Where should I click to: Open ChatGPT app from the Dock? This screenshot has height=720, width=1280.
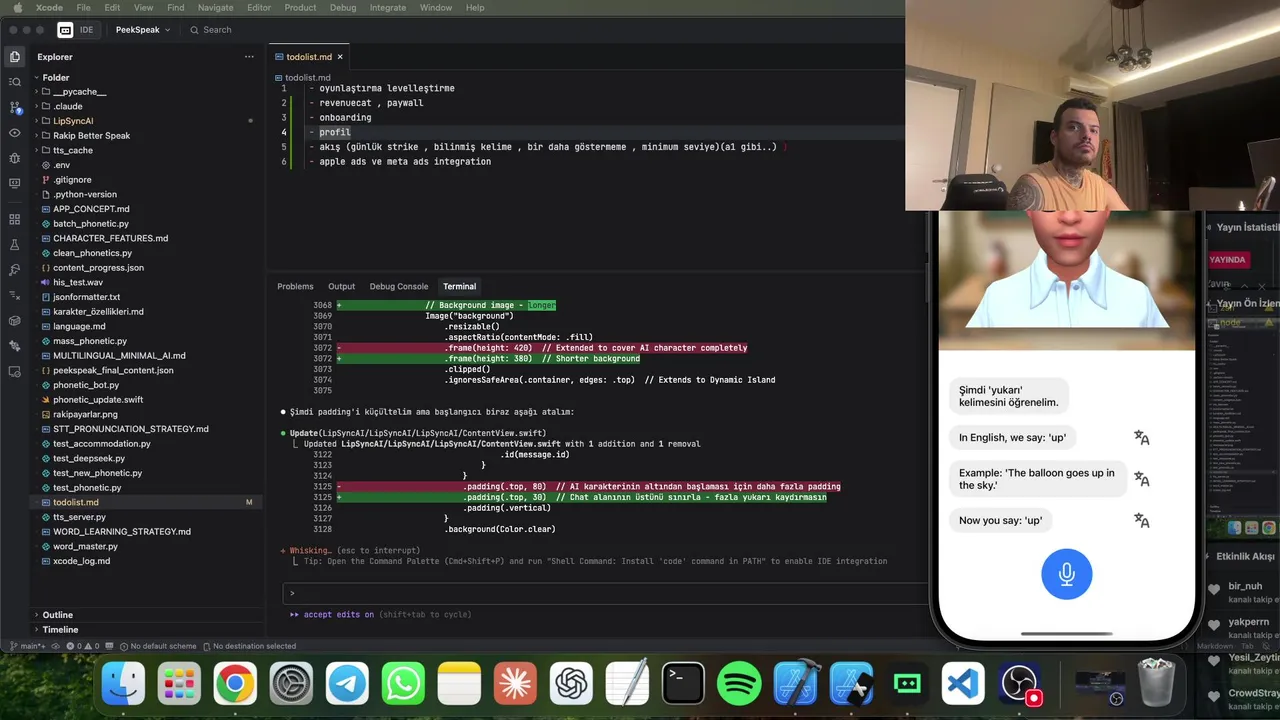(x=571, y=684)
